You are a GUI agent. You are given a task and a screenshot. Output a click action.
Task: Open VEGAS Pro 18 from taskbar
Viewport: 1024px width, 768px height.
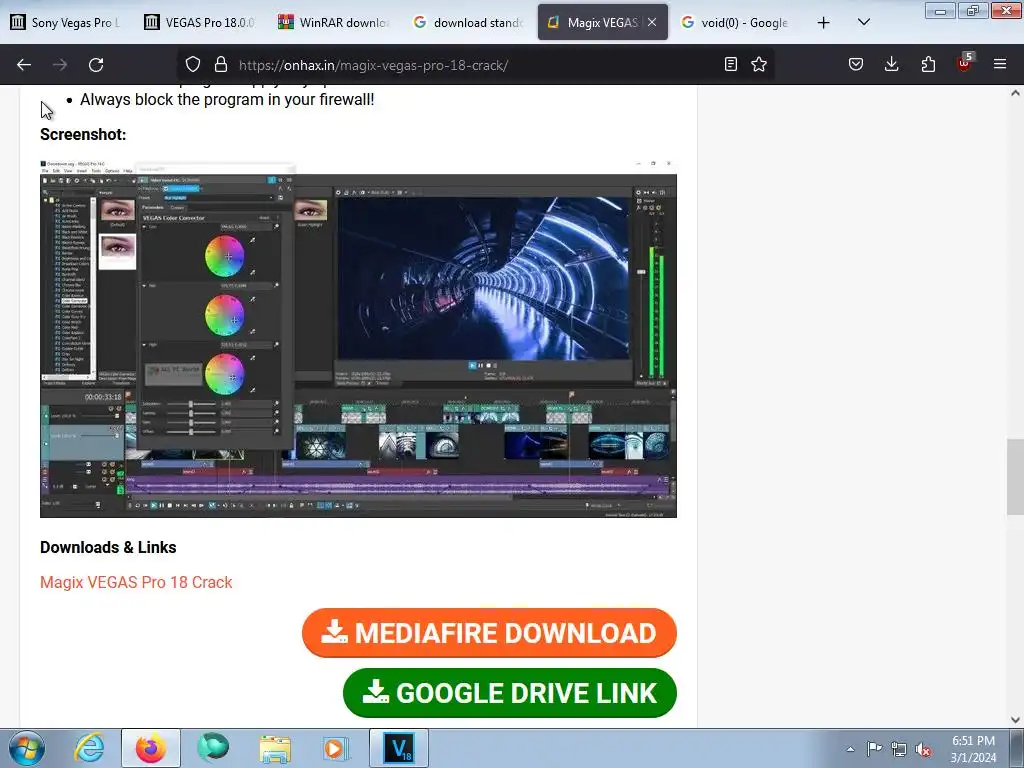coord(399,748)
